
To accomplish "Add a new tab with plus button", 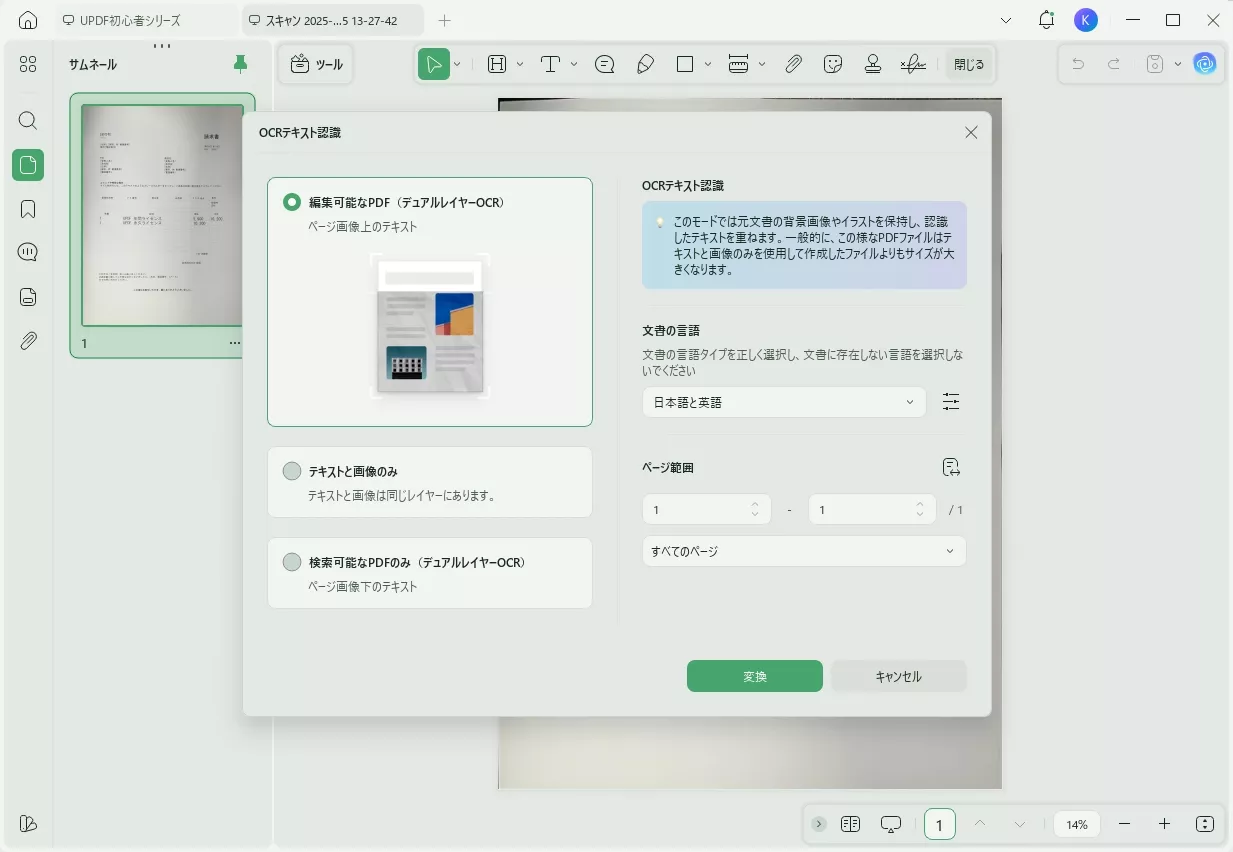I will pyautogui.click(x=445, y=20).
